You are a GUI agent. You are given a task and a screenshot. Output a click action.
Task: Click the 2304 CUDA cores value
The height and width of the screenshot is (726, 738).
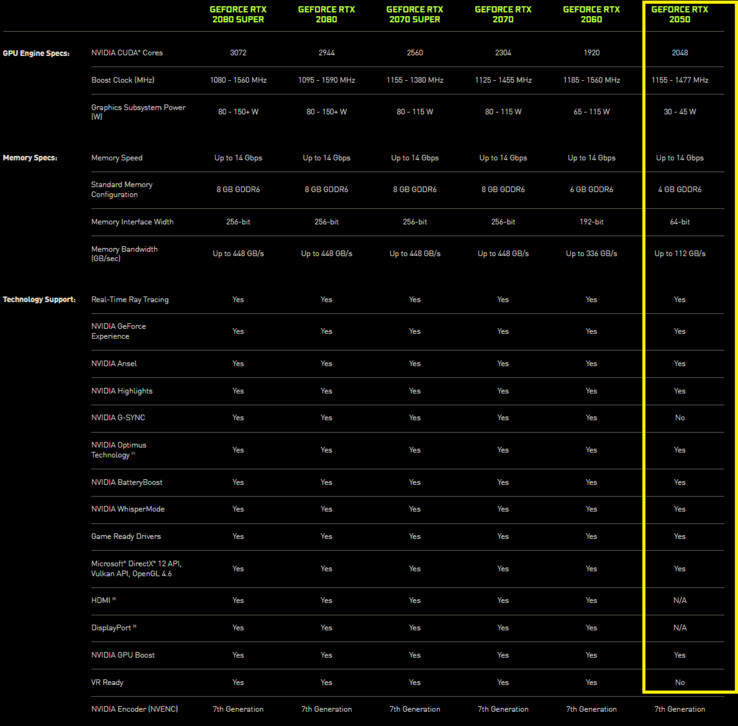click(503, 53)
